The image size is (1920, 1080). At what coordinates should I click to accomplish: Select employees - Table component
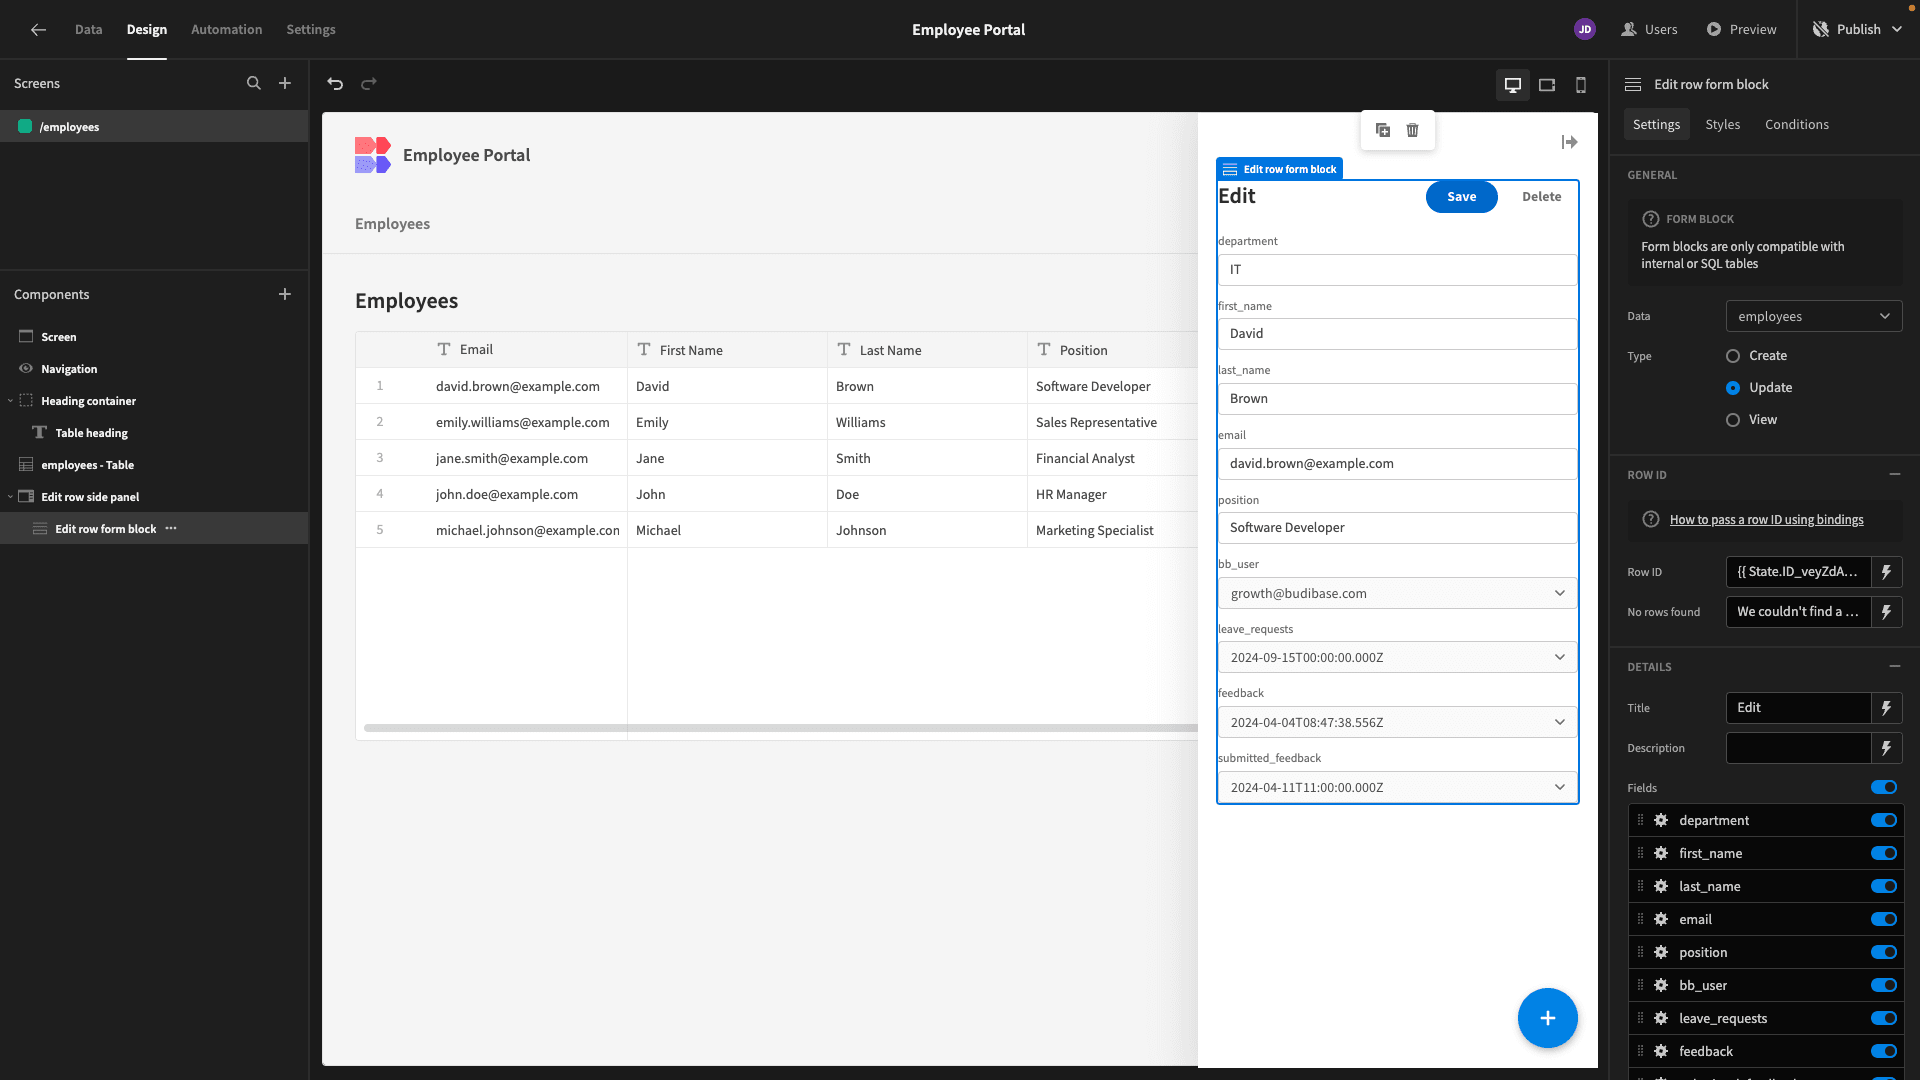pyautogui.click(x=87, y=465)
